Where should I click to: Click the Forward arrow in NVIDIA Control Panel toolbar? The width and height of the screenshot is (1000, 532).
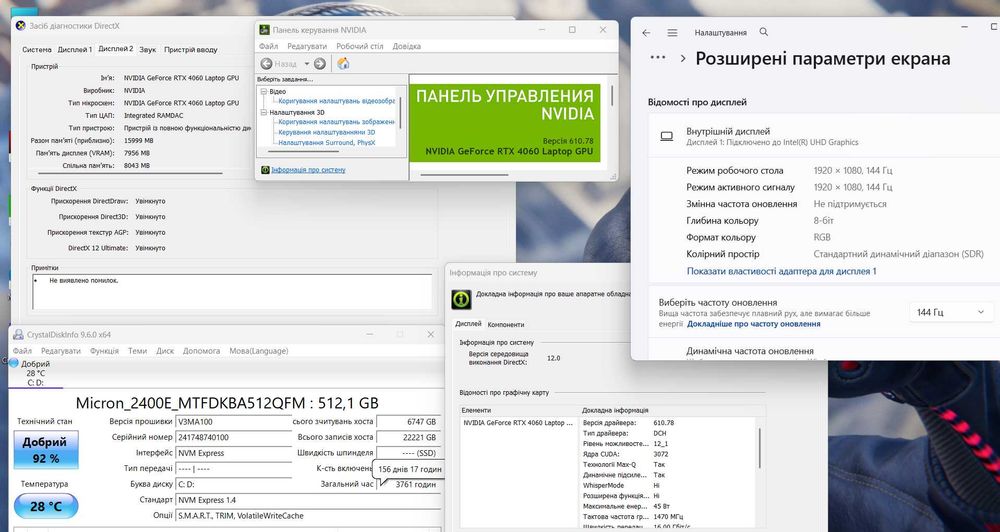coord(320,64)
